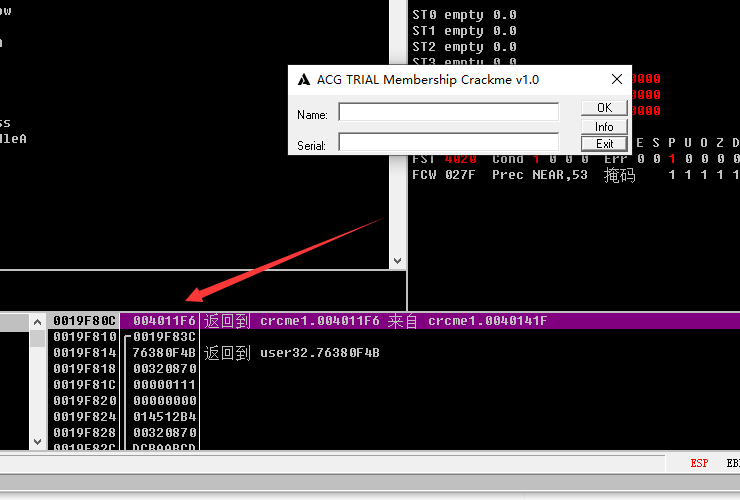740x500 pixels.
Task: Select the return to crcme1.004011F6 comment
Action: [x=374, y=321]
